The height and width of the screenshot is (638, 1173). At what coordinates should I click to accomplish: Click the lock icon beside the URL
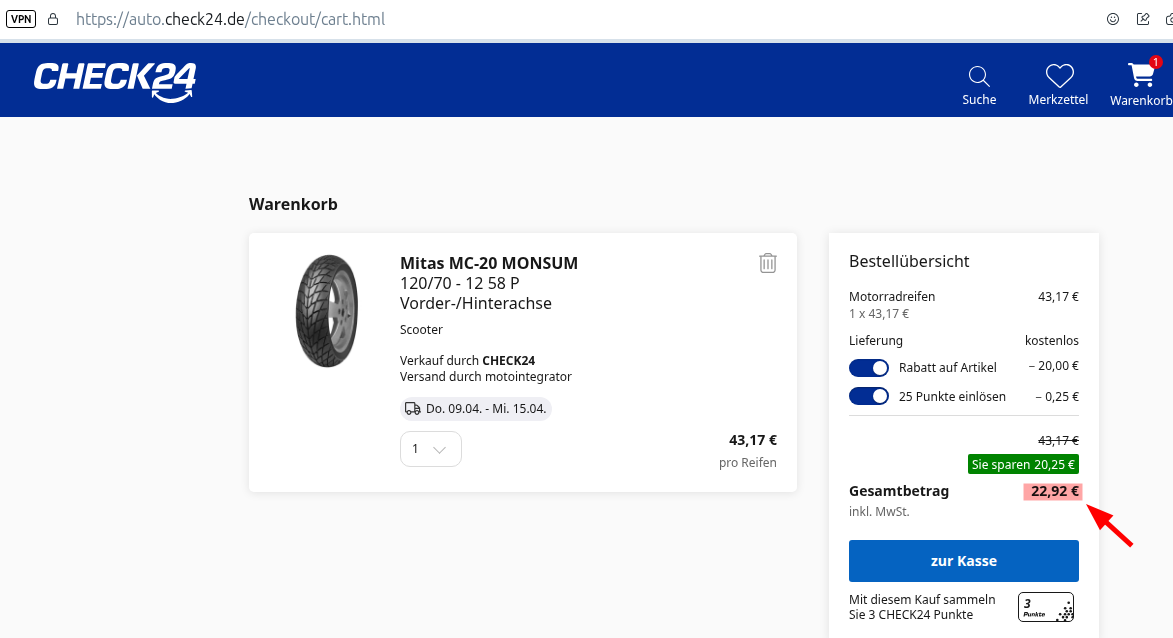click(53, 19)
